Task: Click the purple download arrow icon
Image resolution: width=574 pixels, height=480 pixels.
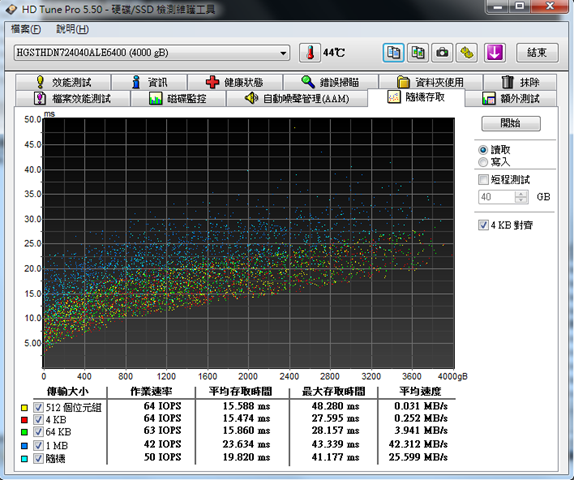Action: point(495,53)
